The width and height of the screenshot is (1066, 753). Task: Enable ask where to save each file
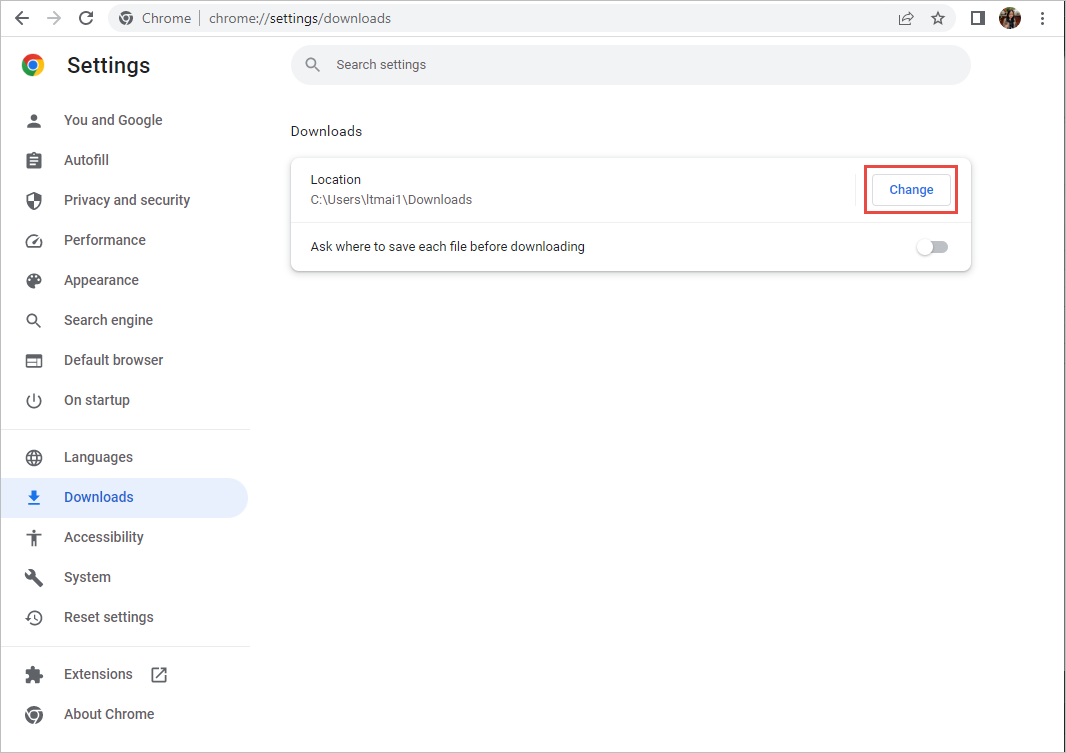pos(932,247)
